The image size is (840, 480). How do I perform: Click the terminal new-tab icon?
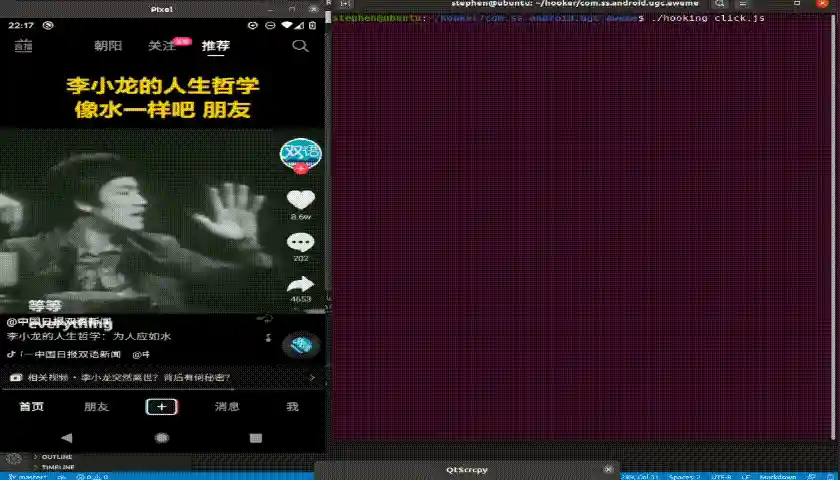346,4
